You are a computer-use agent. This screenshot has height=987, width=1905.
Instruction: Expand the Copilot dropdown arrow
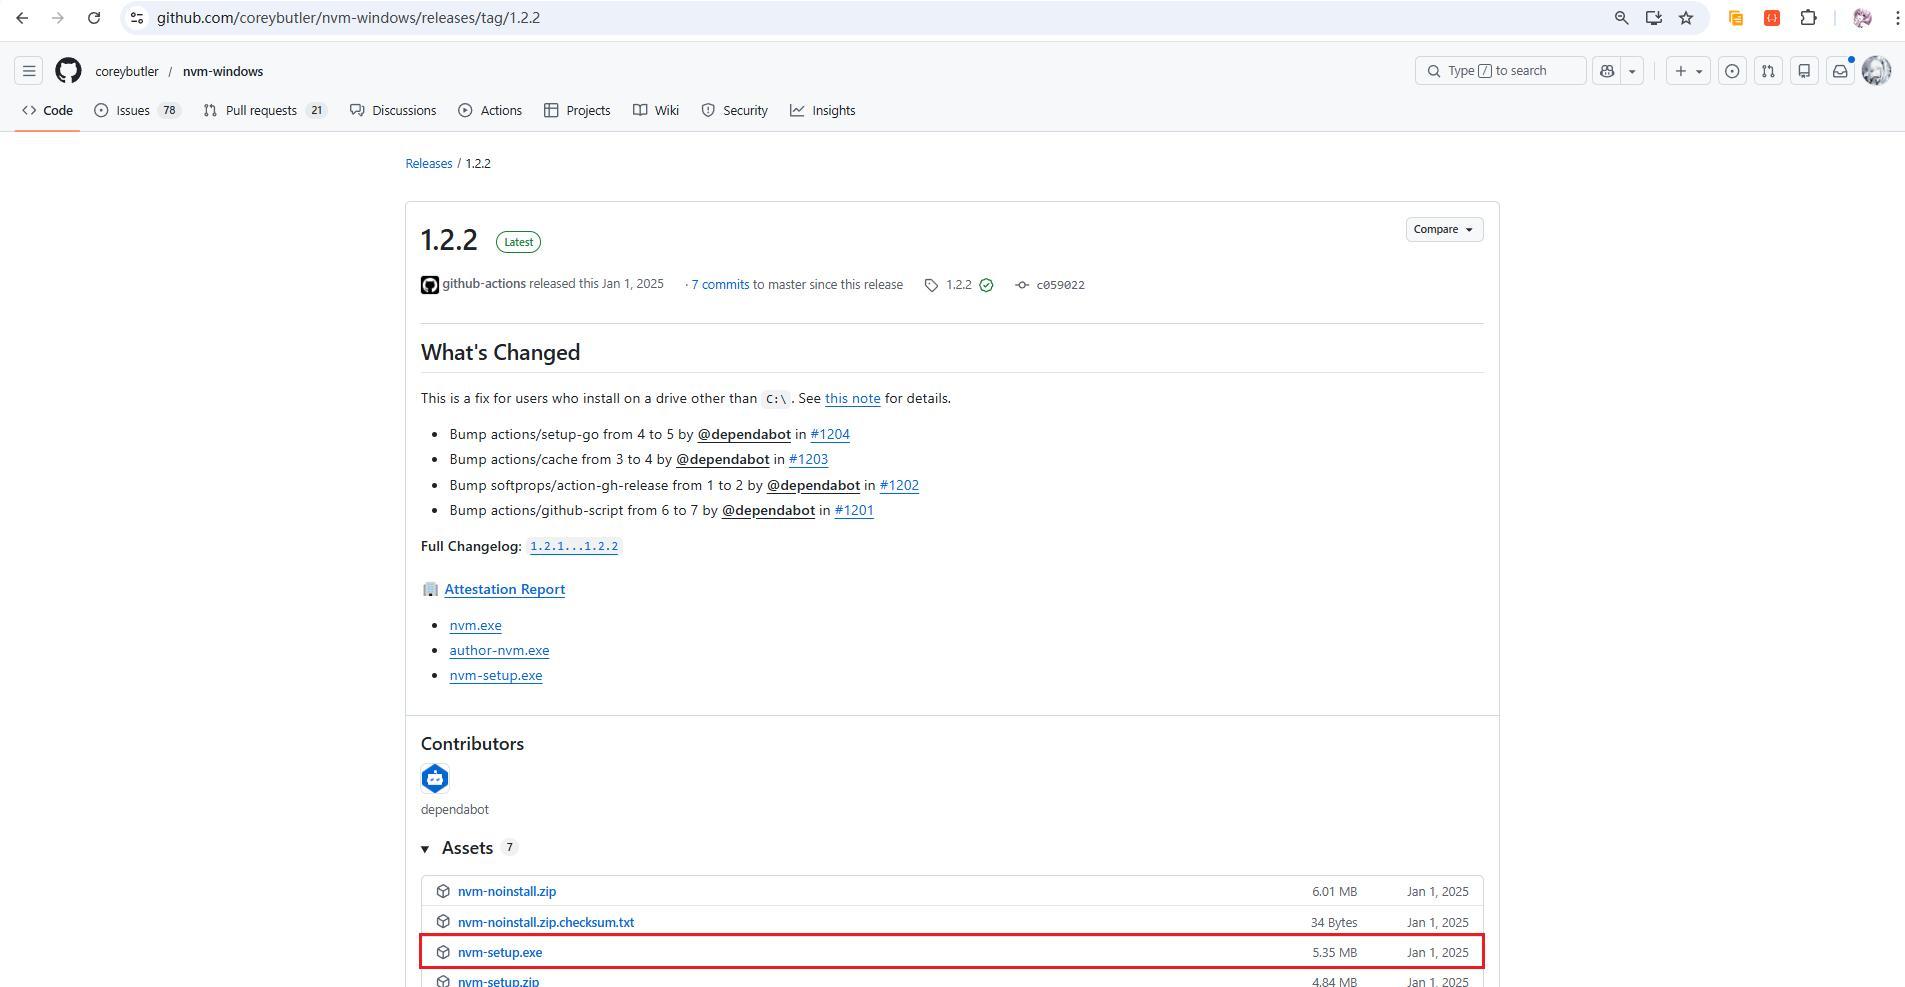point(1632,71)
